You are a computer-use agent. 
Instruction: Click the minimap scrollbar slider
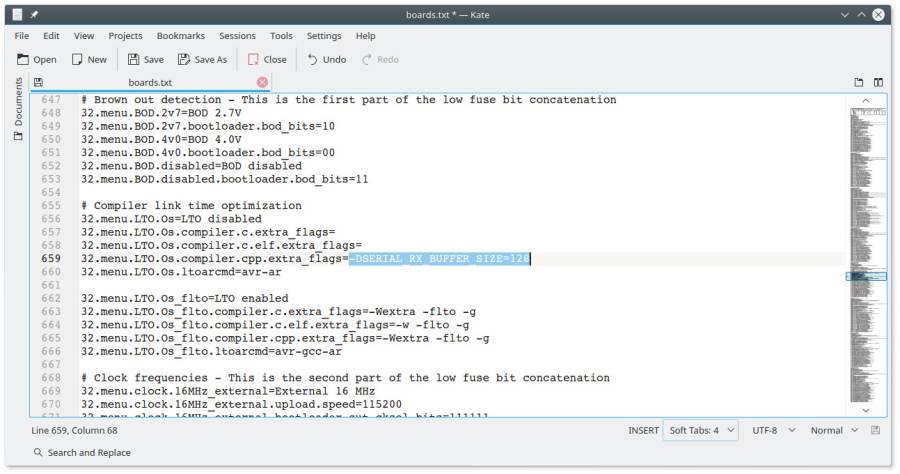click(x=866, y=277)
